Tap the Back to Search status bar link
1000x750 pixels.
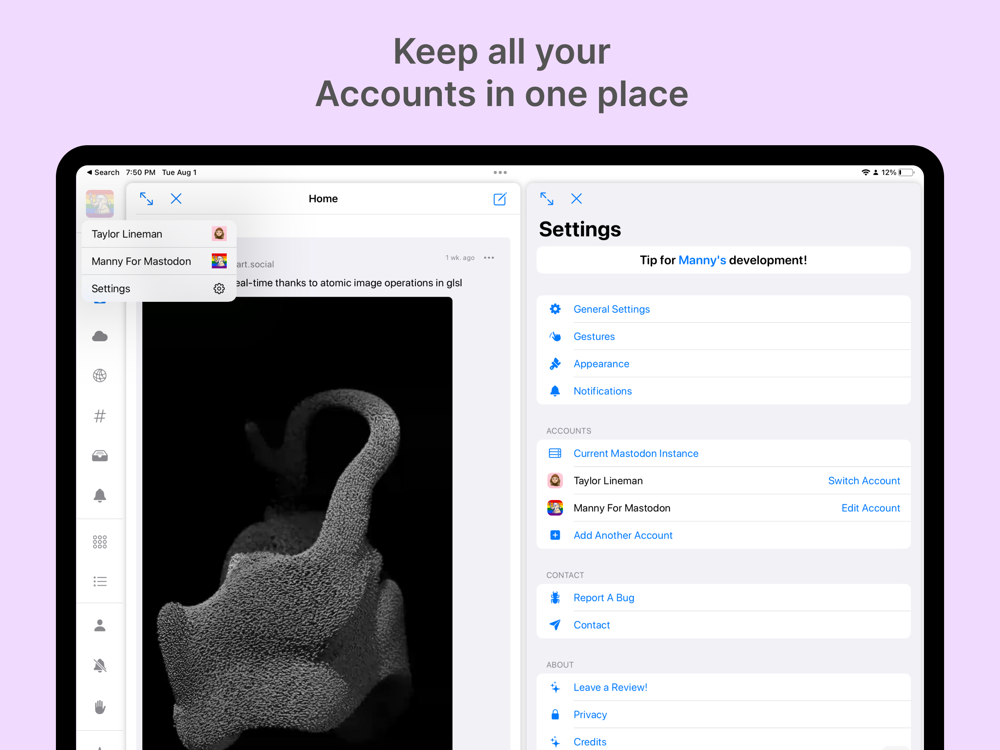click(103, 172)
